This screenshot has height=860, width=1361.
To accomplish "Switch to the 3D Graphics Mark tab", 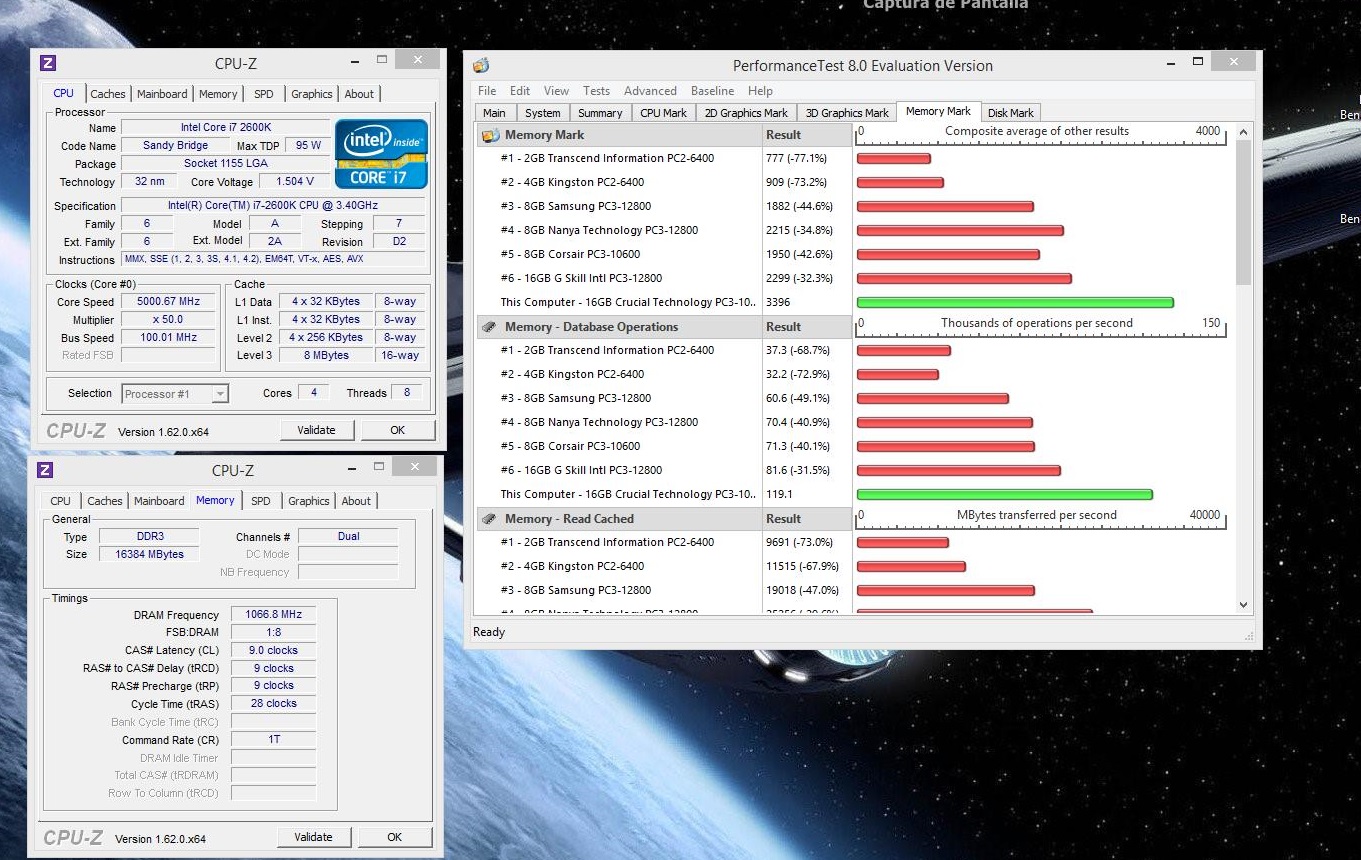I will pyautogui.click(x=847, y=113).
